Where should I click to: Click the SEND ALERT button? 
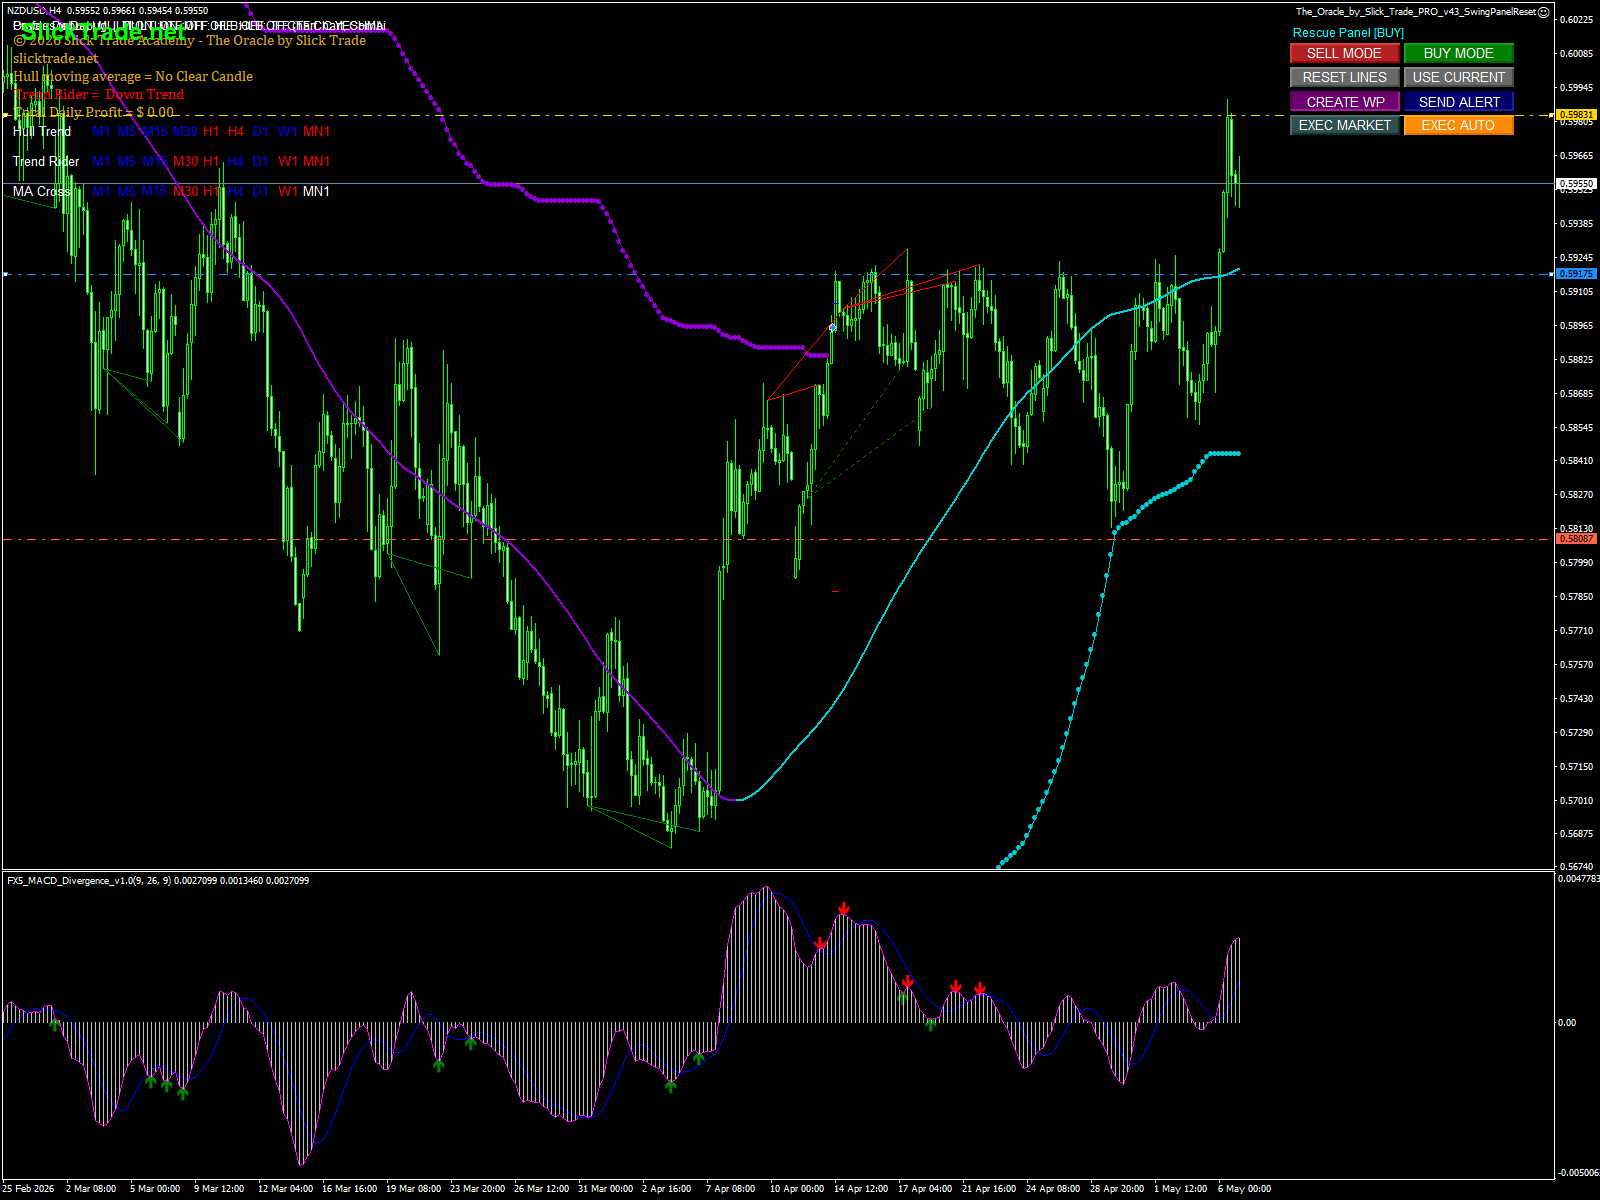coord(1458,101)
